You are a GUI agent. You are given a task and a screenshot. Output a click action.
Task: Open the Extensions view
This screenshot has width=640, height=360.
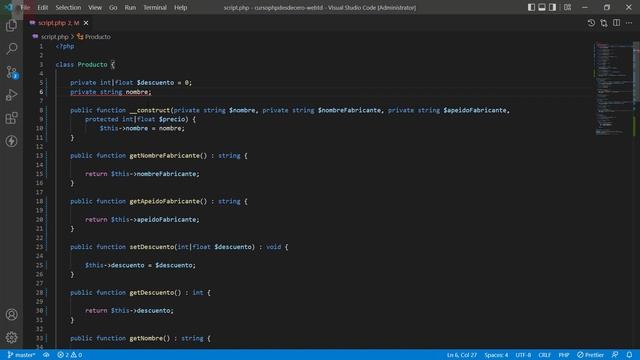(11, 118)
